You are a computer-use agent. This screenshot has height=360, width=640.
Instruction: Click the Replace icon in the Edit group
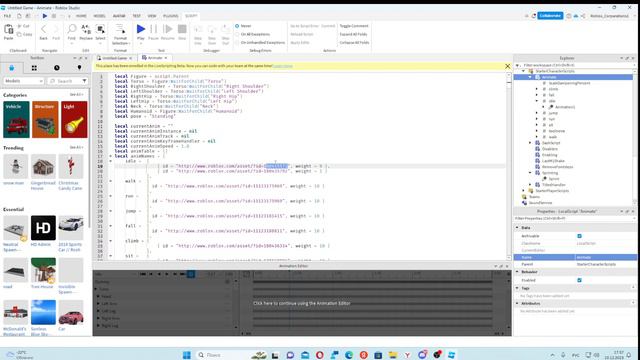[86, 29]
